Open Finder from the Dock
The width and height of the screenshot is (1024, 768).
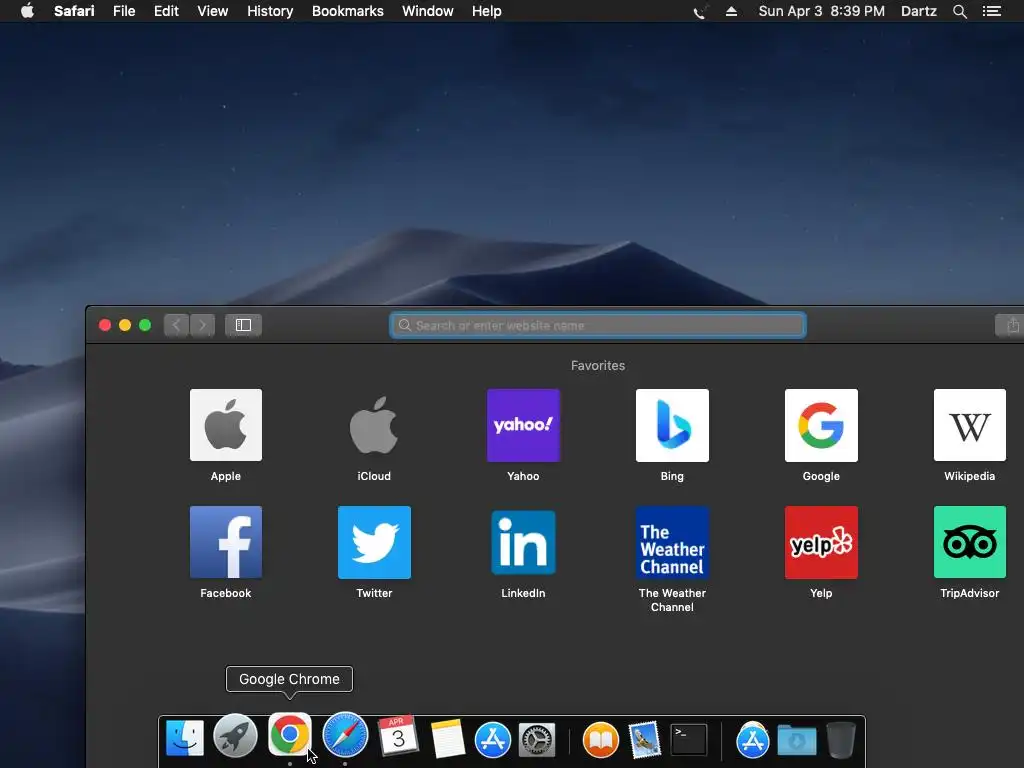coord(185,738)
